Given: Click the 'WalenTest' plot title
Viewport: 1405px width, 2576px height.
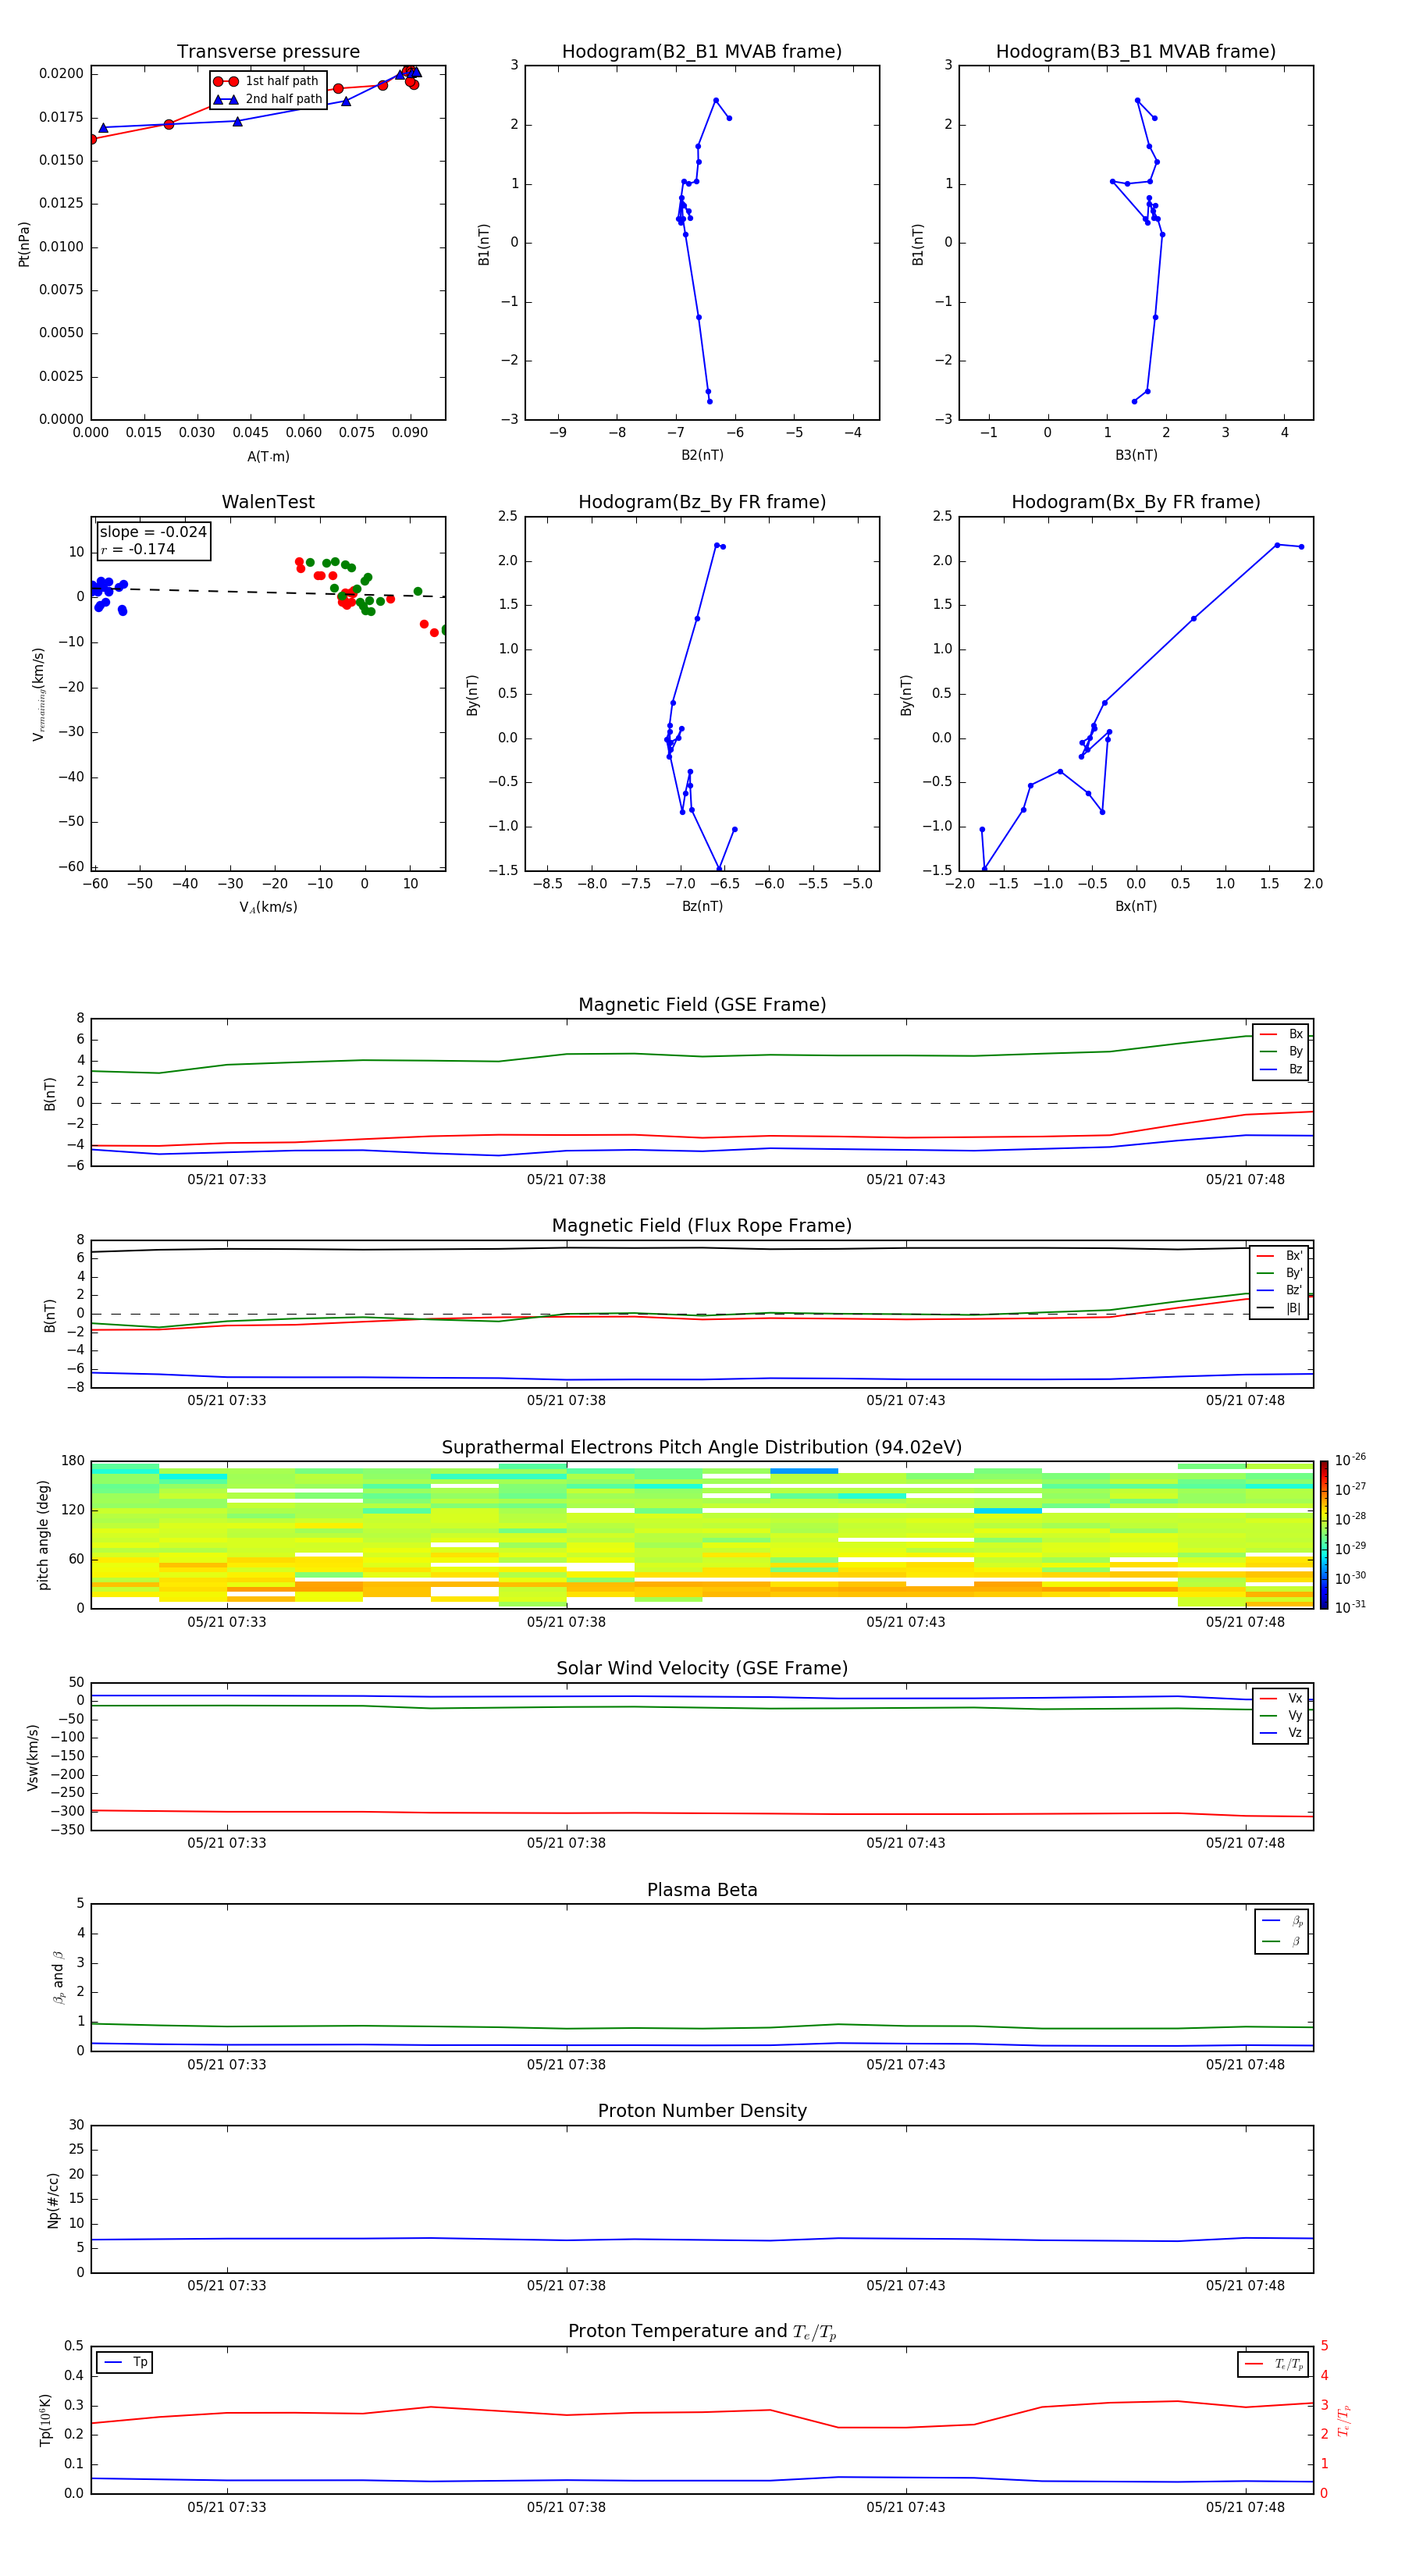Looking at the screenshot, I should coord(268,501).
